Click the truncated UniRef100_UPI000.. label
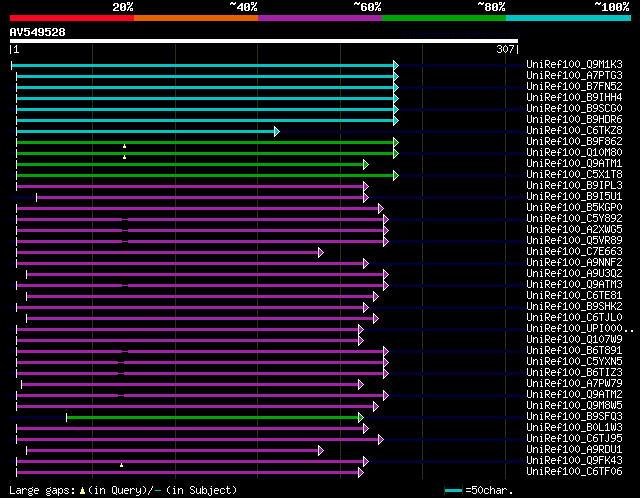 pyautogui.click(x=580, y=329)
